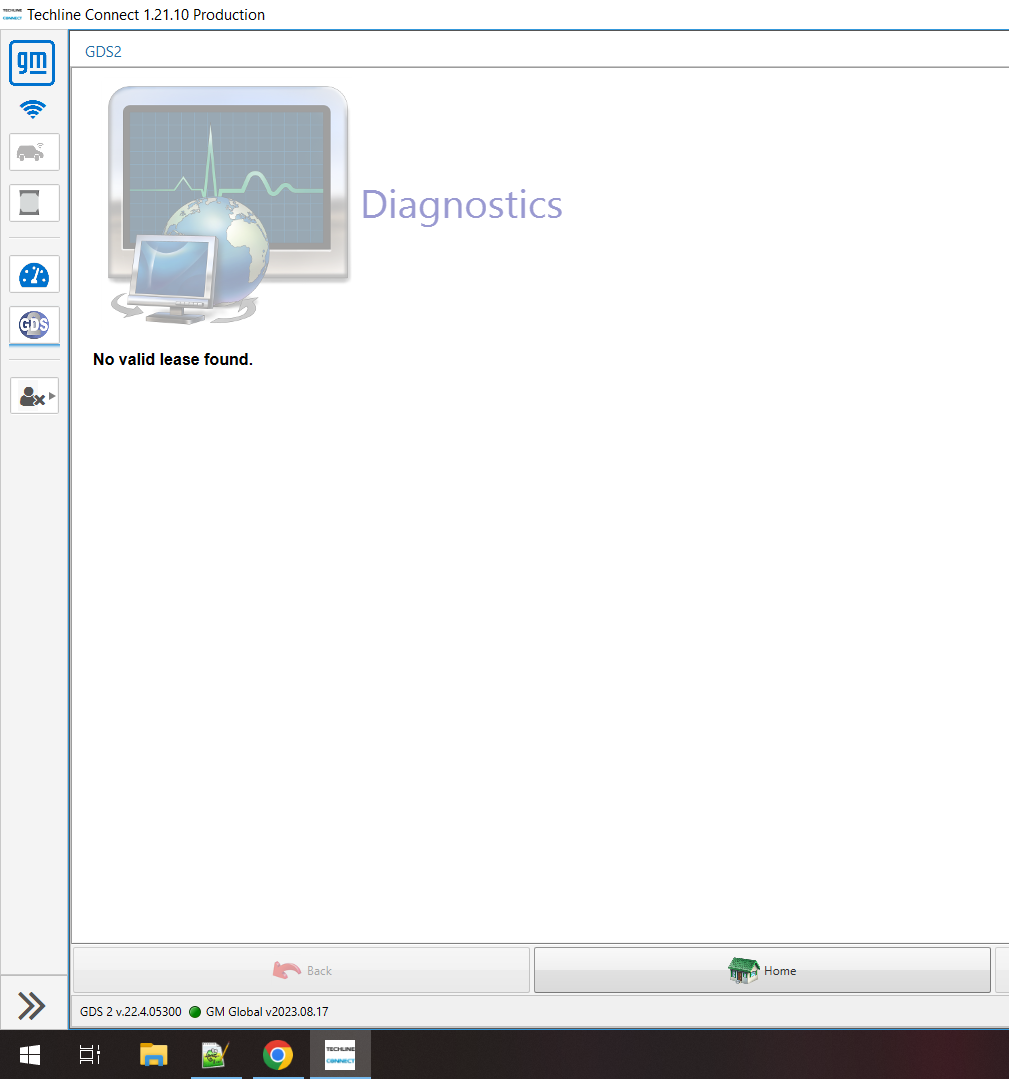Viewport: 1009px width, 1079px height.
Task: Click the Back button
Action: coord(301,970)
